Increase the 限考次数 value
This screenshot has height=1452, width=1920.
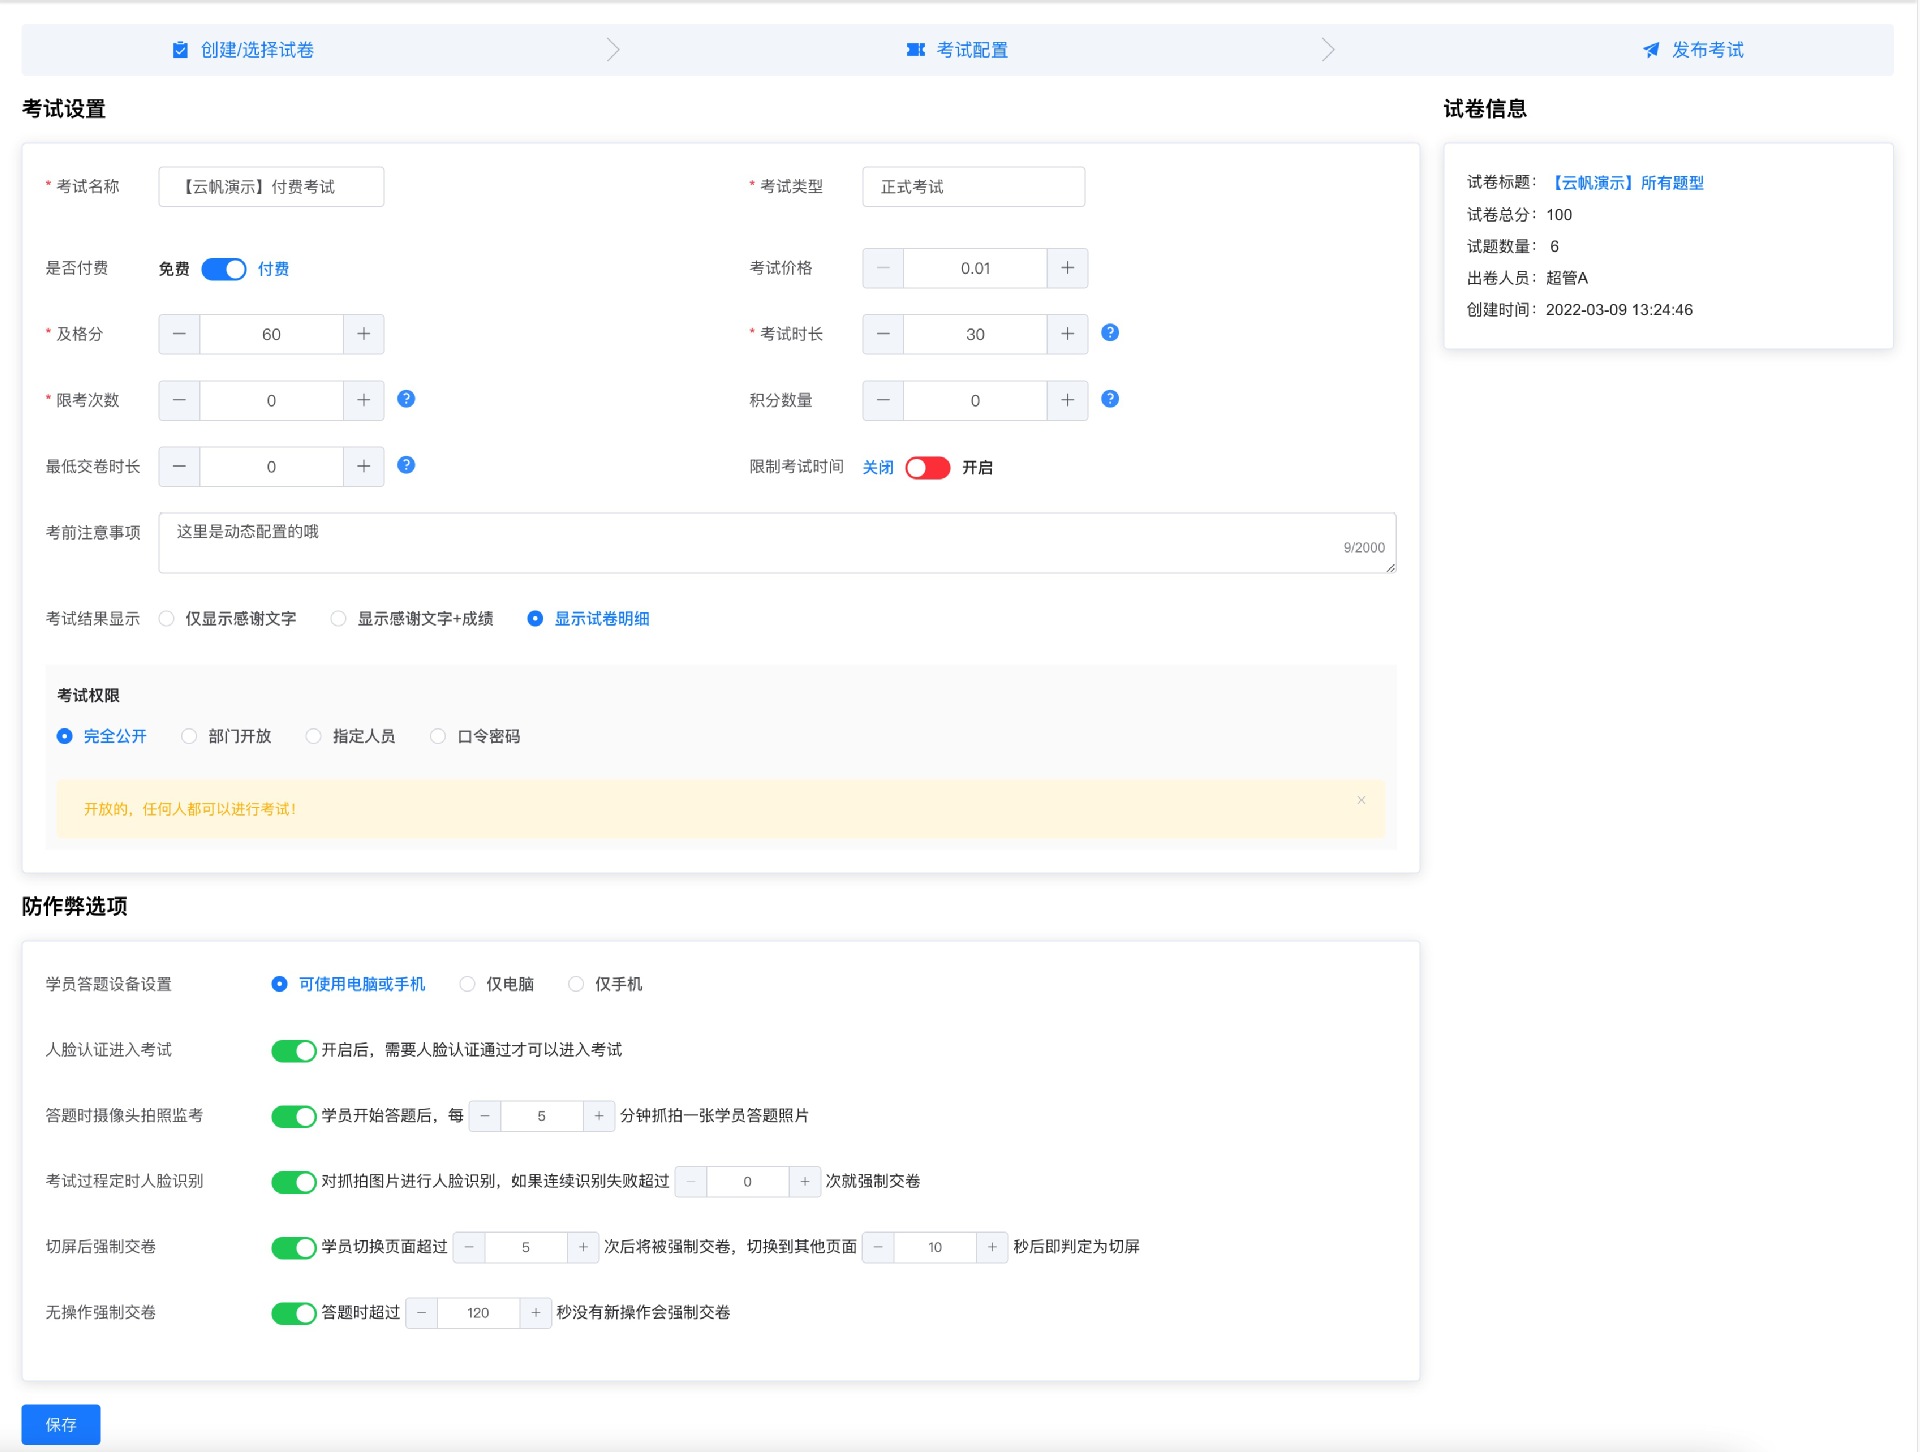pyautogui.click(x=364, y=400)
